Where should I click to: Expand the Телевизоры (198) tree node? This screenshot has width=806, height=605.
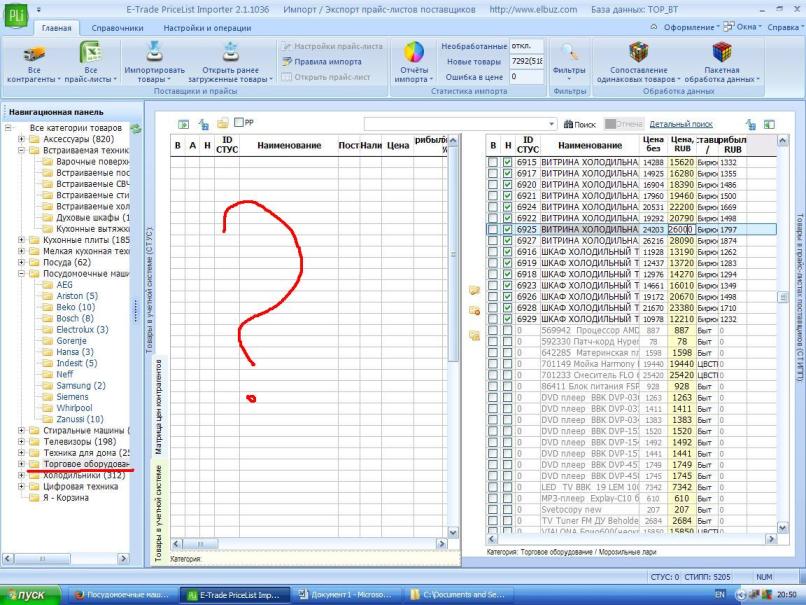[x=21, y=442]
